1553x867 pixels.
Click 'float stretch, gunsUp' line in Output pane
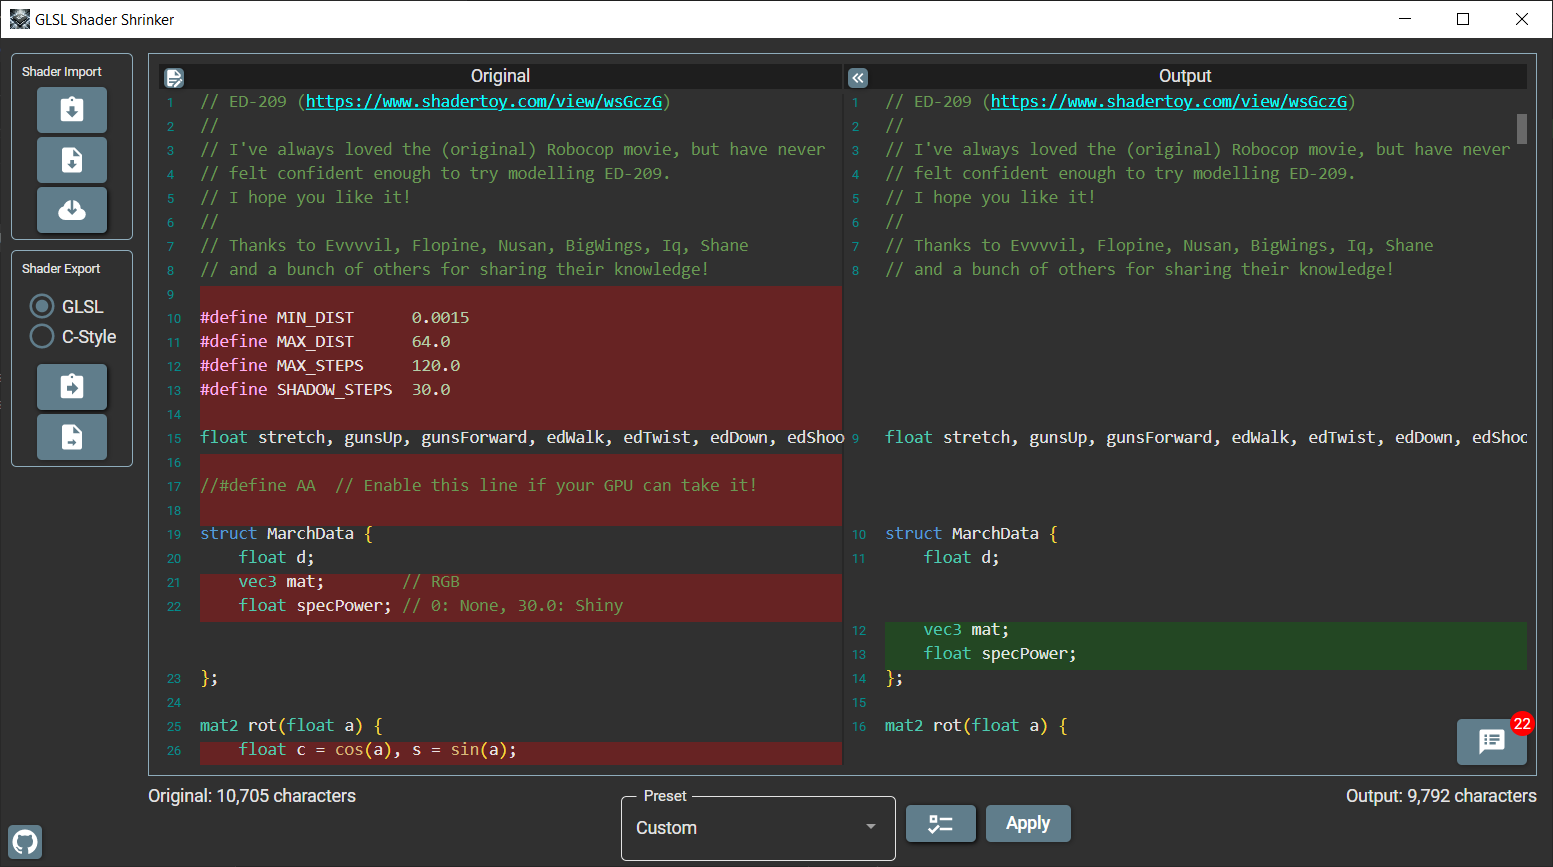[x=1206, y=437]
